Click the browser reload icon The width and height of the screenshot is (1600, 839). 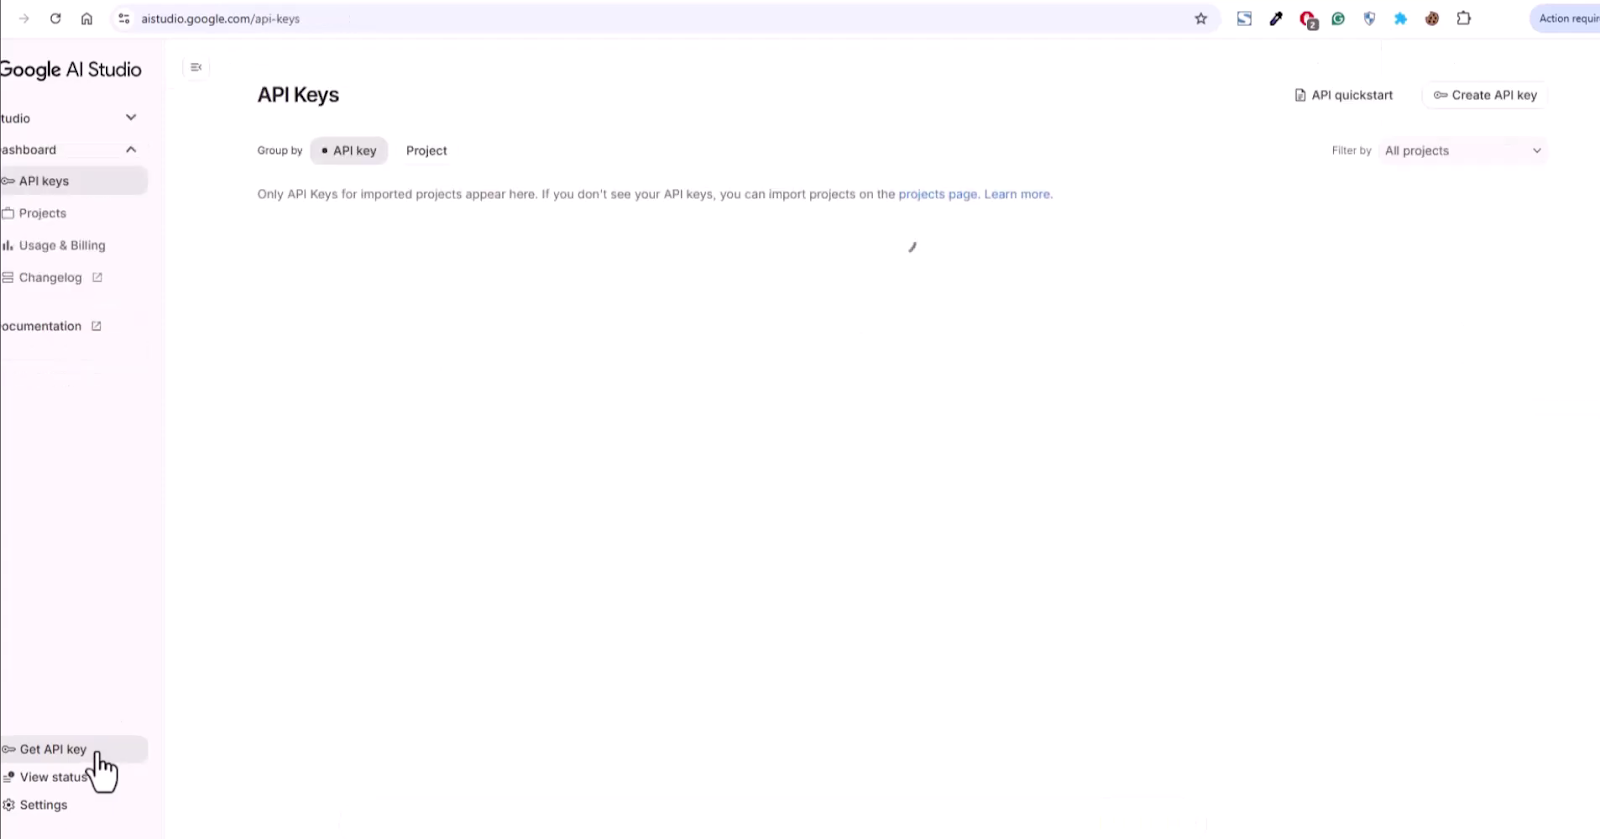(56, 19)
